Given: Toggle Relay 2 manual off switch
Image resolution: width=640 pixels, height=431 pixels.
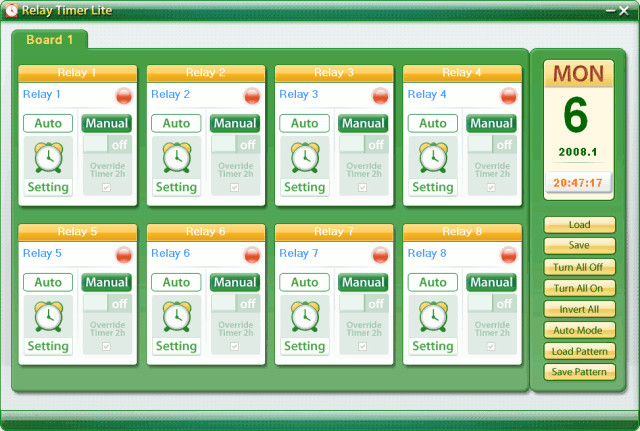Looking at the screenshot, I should [236, 144].
